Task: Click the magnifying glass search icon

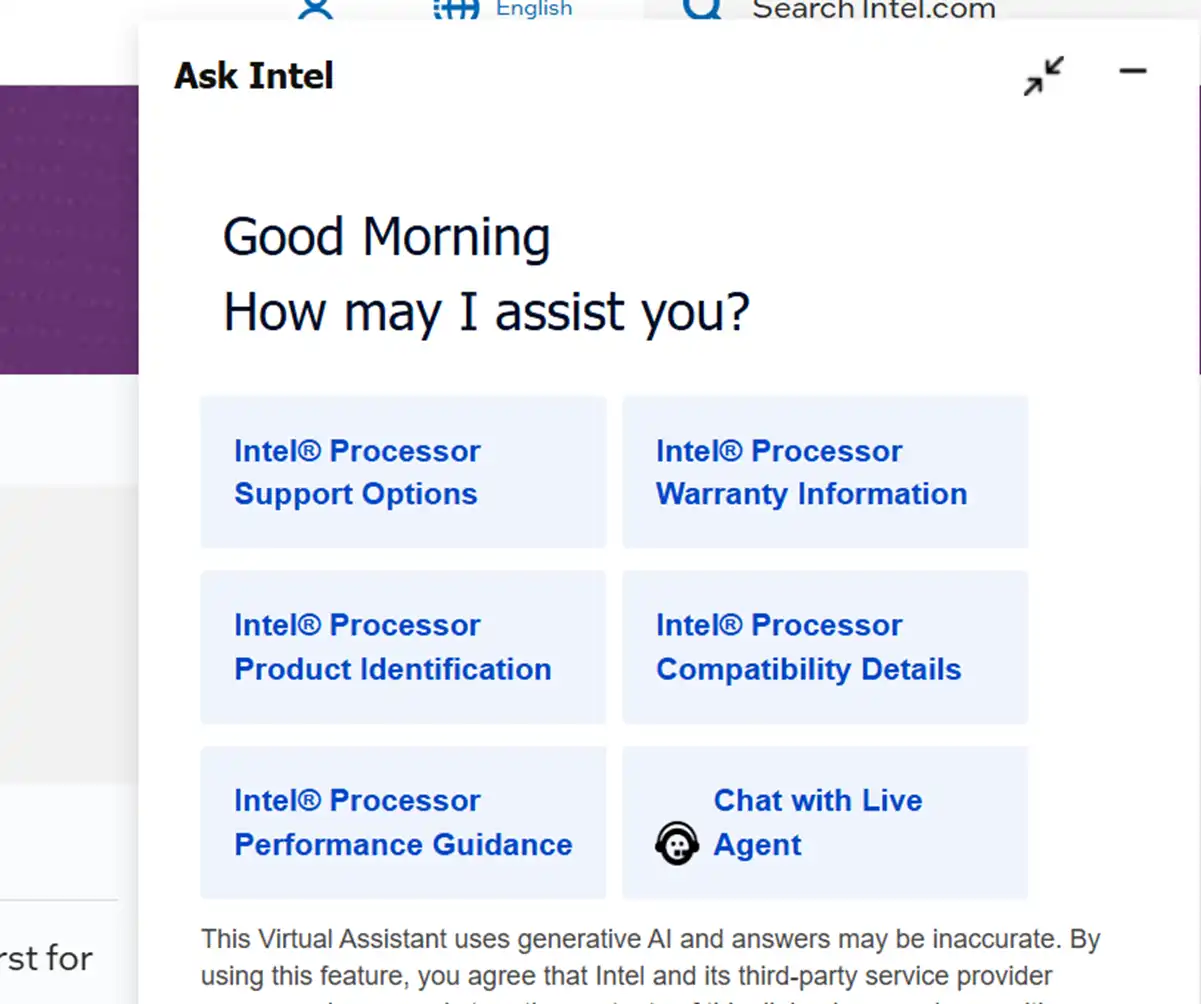Action: (x=703, y=8)
